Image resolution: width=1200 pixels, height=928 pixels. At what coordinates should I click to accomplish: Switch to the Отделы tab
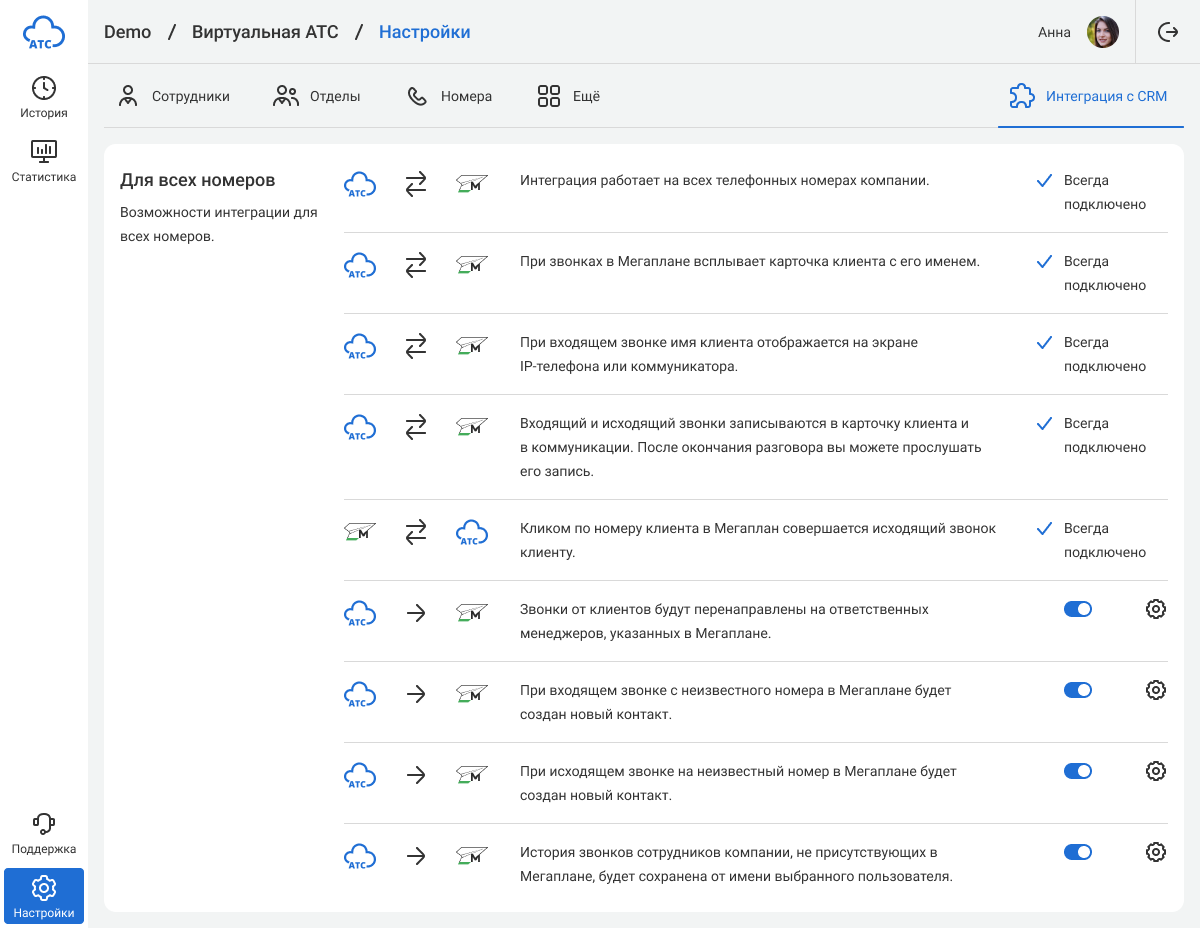click(317, 97)
